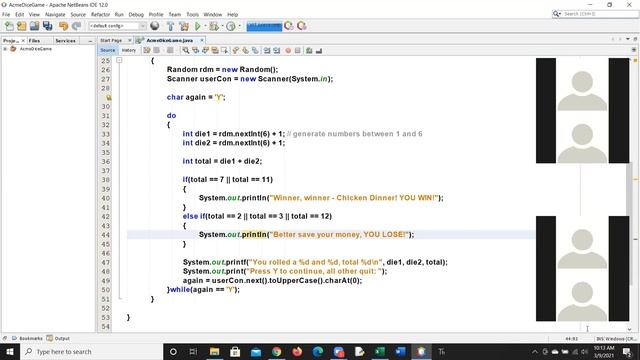Screen dimensions: 640x360
Task: Open the Bookmarks window button at bottom
Action: pyautogui.click(x=27, y=338)
